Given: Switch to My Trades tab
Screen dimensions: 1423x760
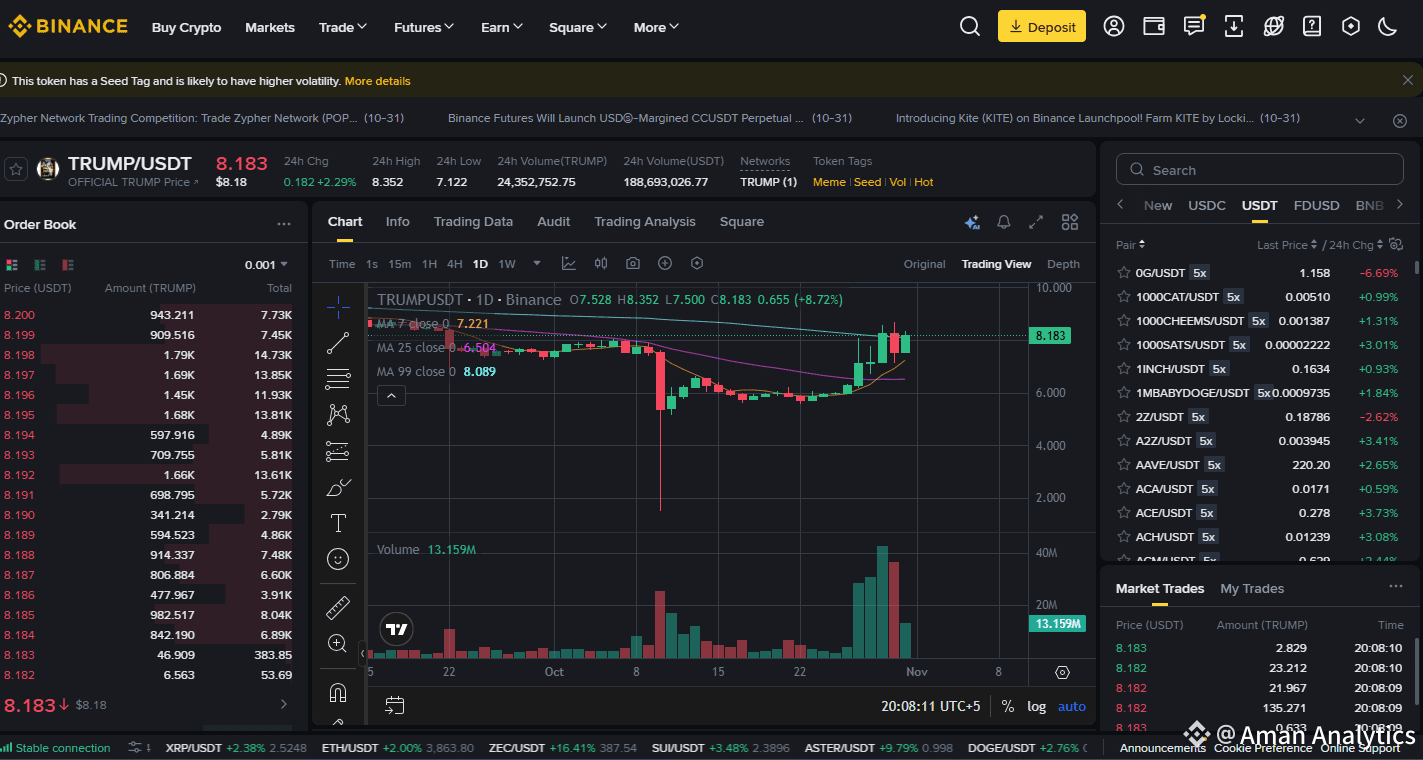Looking at the screenshot, I should coord(1252,589).
